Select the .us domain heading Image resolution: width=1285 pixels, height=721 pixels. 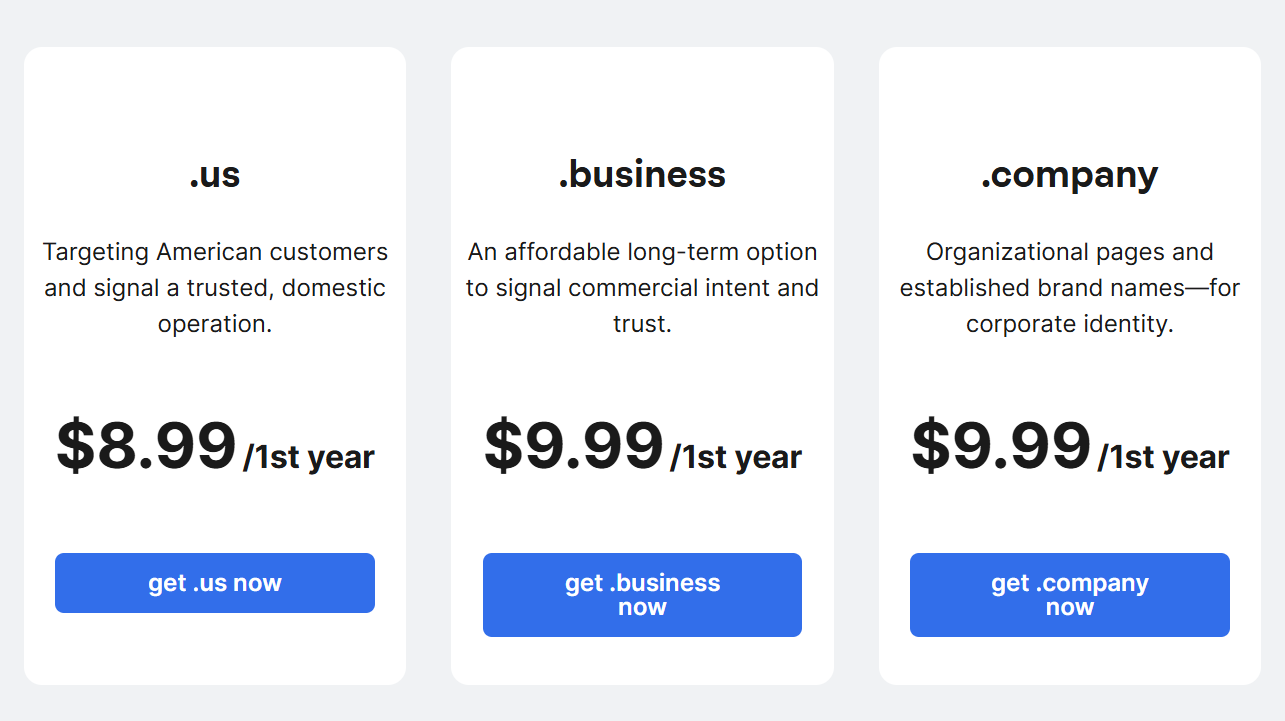click(x=214, y=173)
